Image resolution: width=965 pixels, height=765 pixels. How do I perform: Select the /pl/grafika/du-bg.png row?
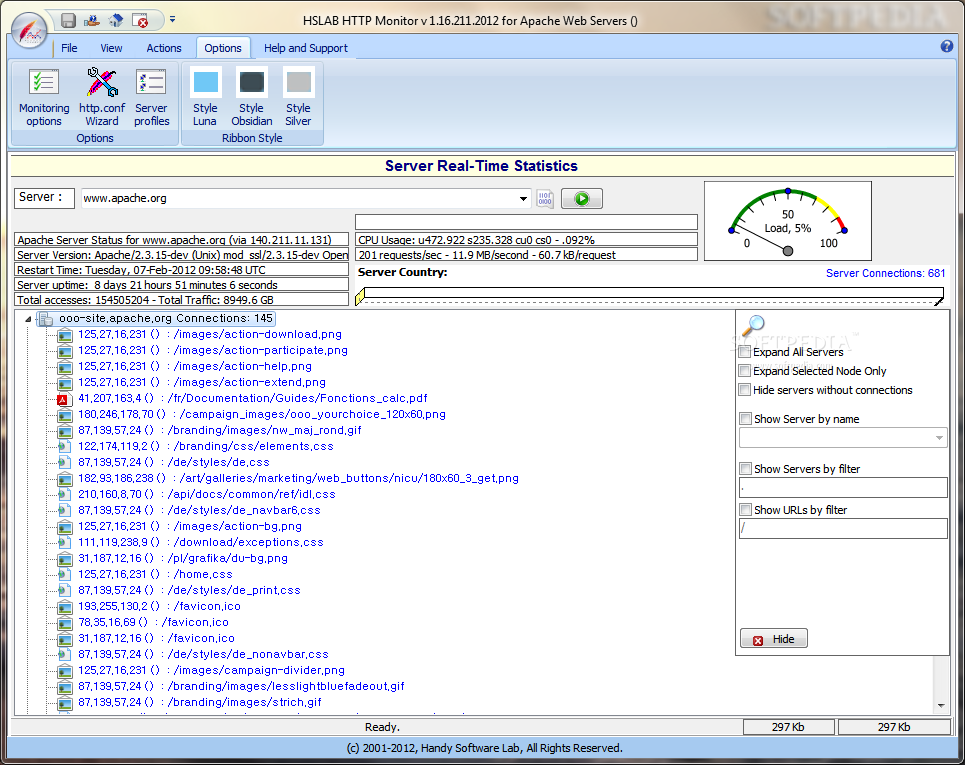pyautogui.click(x=183, y=558)
